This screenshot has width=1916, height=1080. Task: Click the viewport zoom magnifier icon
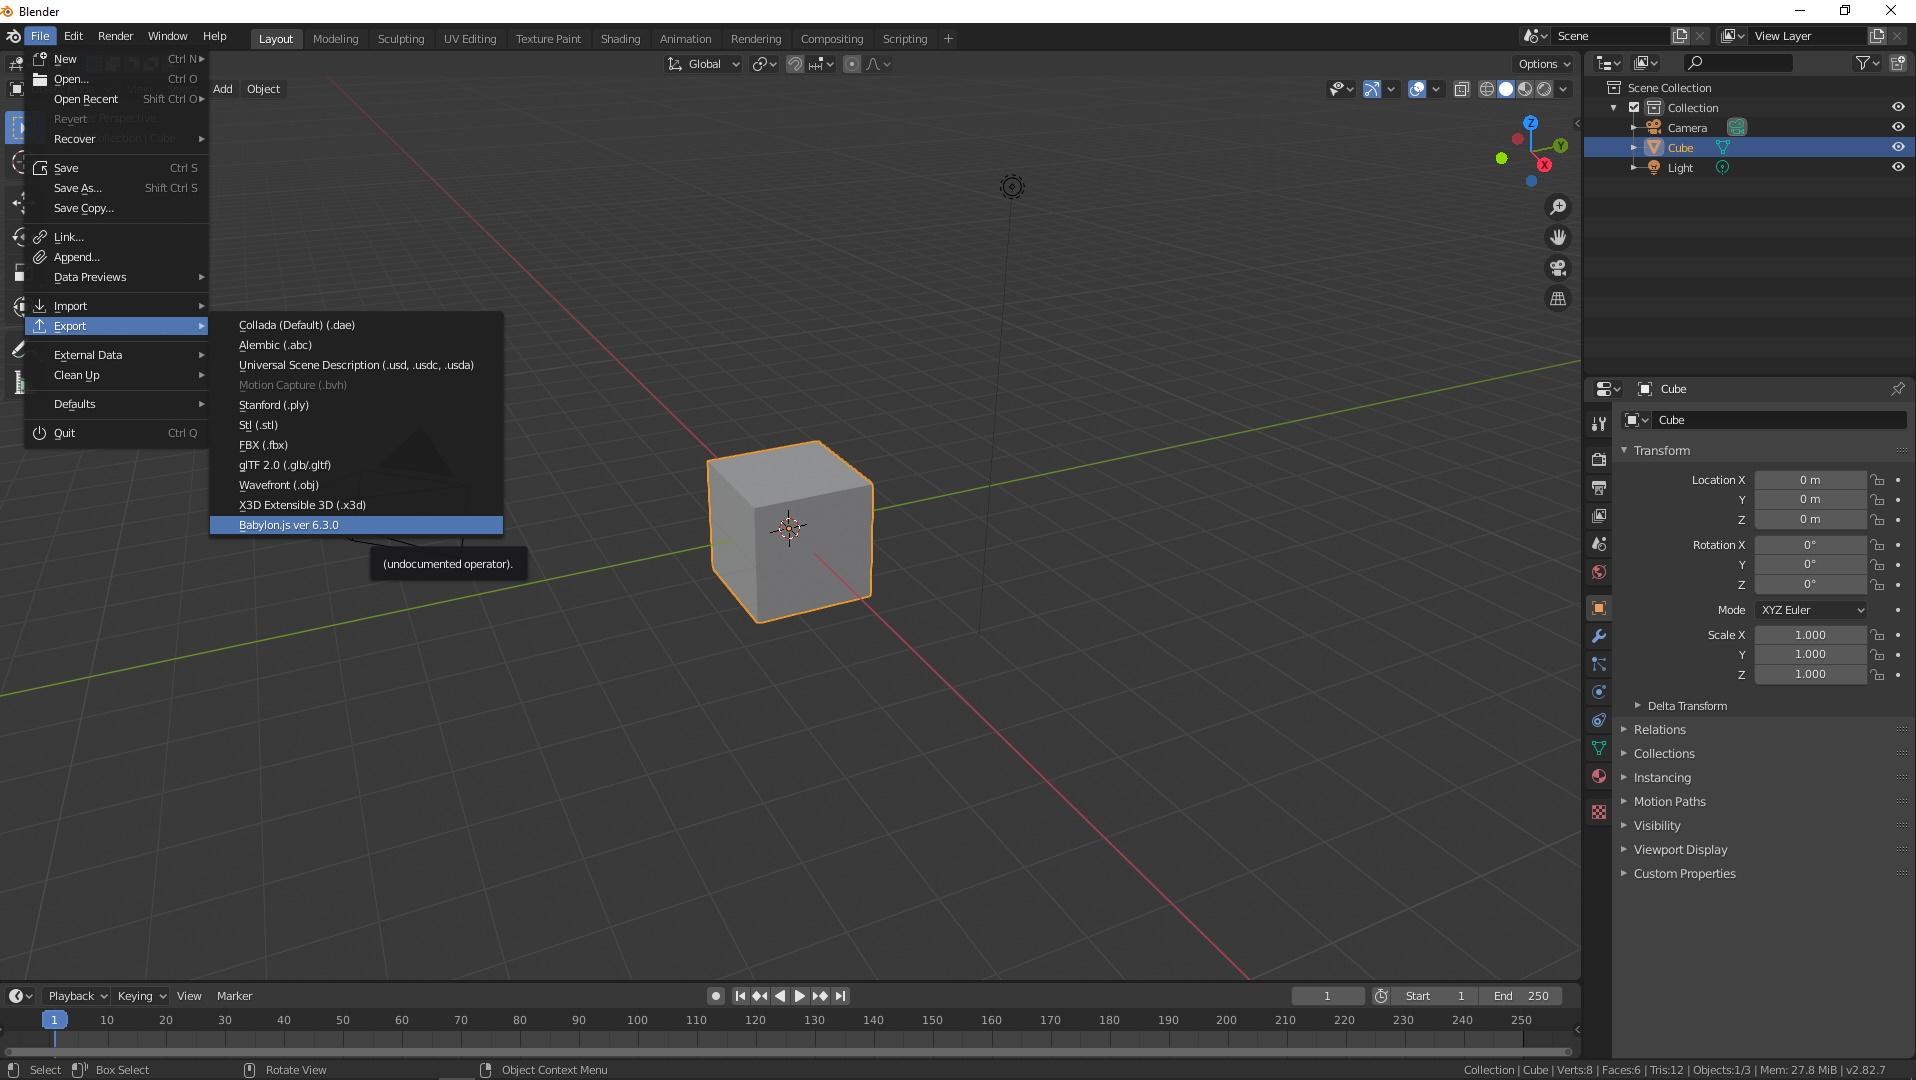[x=1558, y=207]
